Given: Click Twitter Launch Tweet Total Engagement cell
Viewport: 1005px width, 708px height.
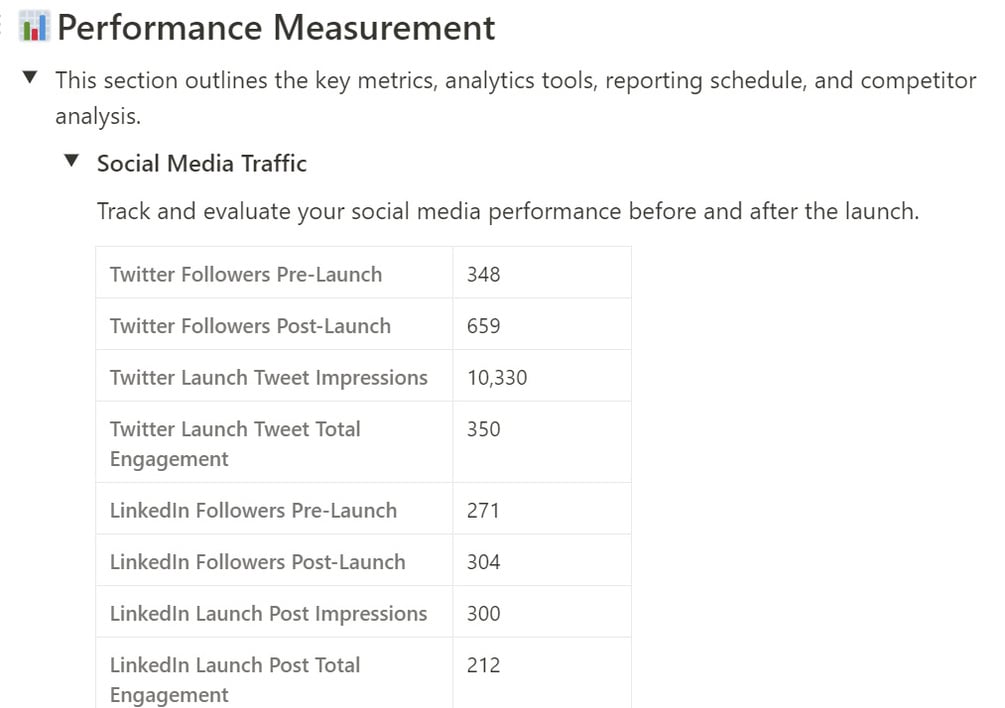Looking at the screenshot, I should (x=274, y=442).
